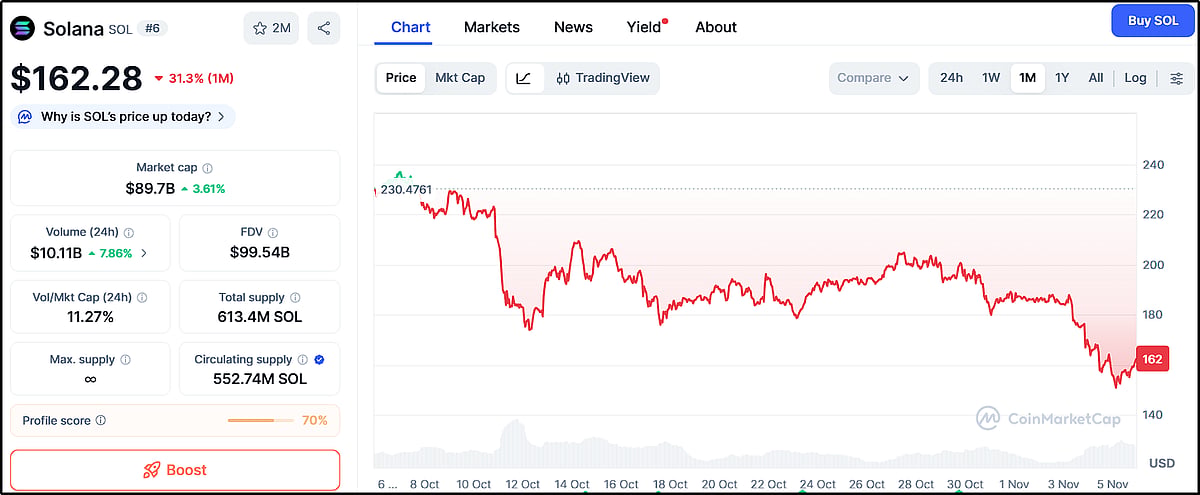
Task: Open the News tab
Action: (573, 27)
